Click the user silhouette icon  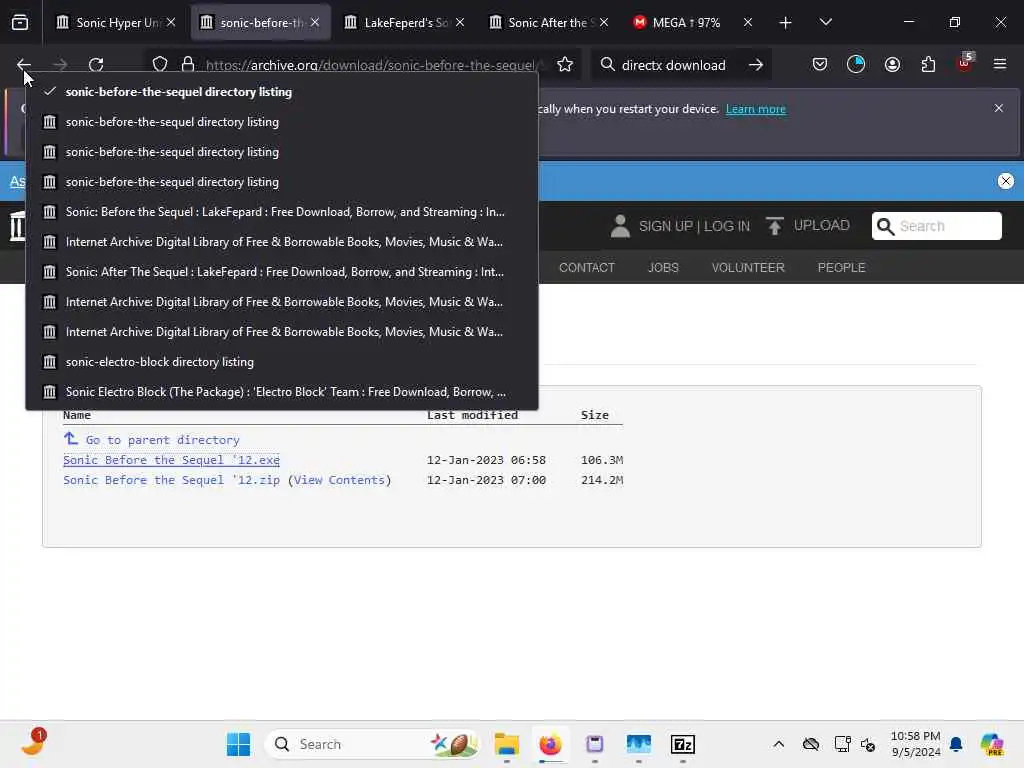(620, 226)
